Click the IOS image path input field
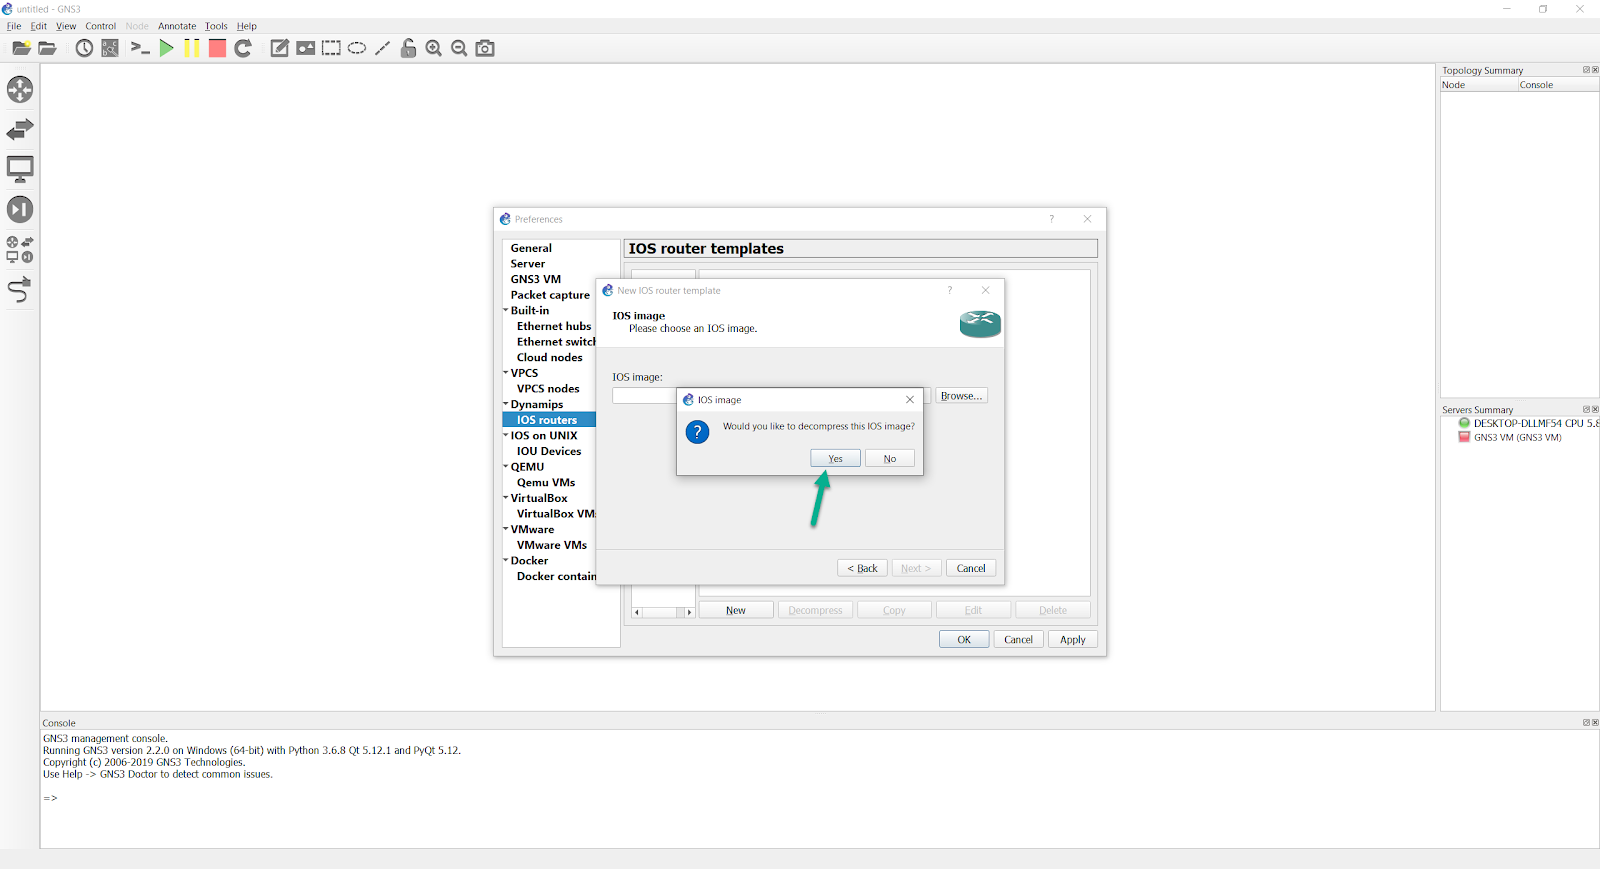Viewport: 1600px width, 869px height. point(771,396)
